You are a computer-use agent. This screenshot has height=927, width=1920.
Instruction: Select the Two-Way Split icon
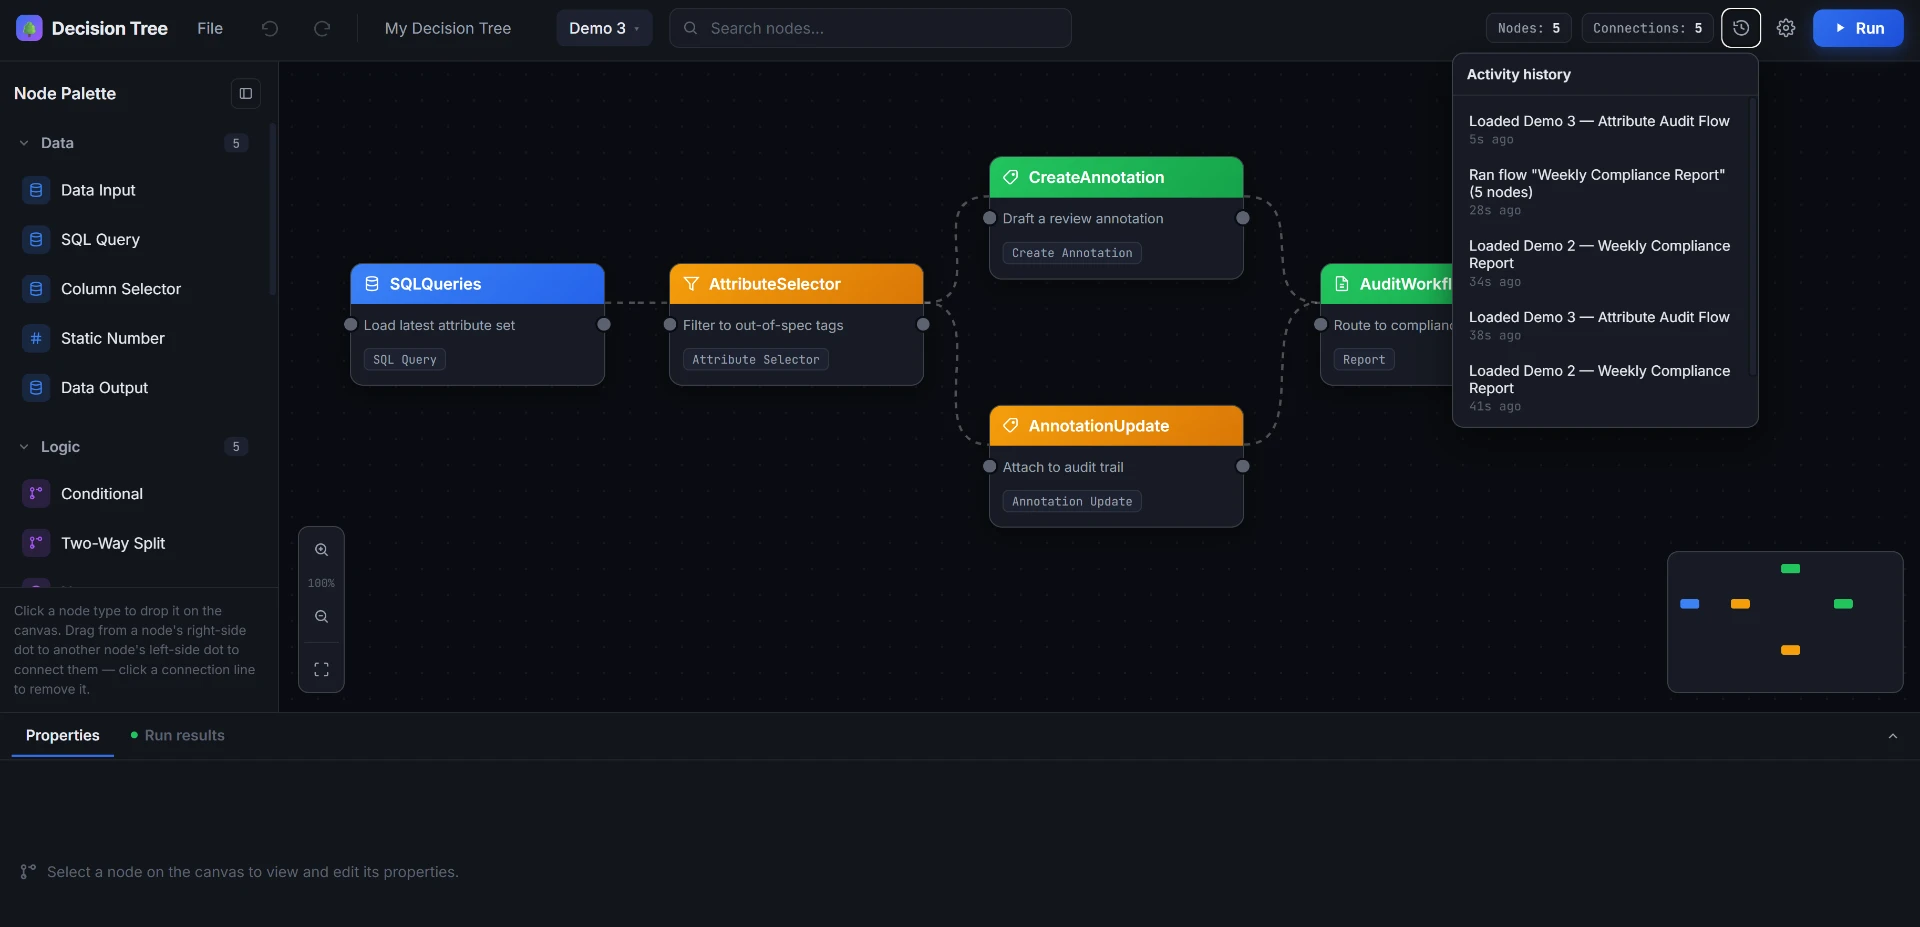tap(36, 543)
